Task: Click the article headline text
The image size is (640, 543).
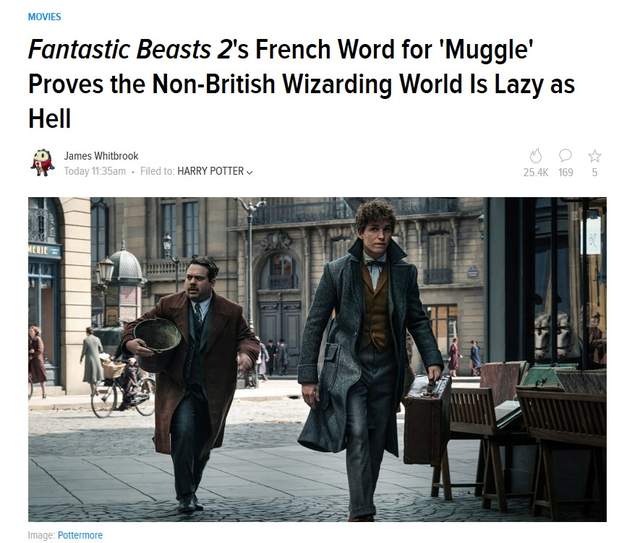Action: click(x=301, y=84)
